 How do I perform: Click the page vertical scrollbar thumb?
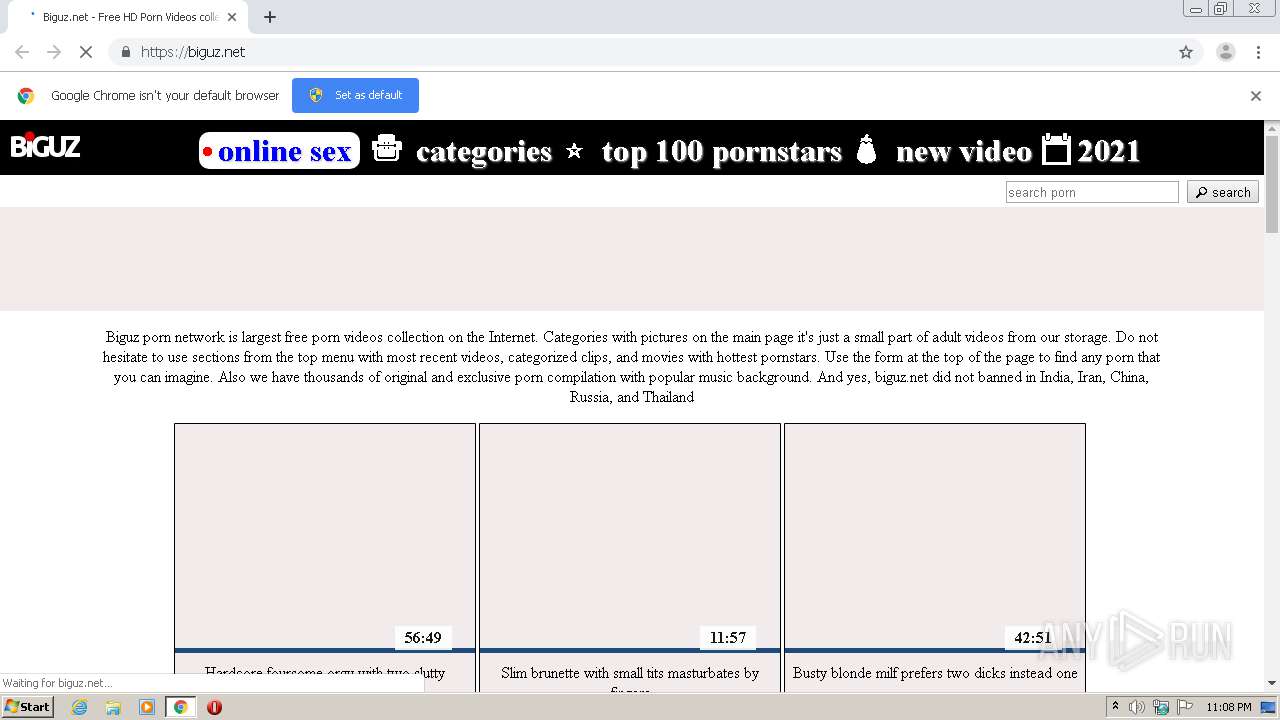[1272, 184]
